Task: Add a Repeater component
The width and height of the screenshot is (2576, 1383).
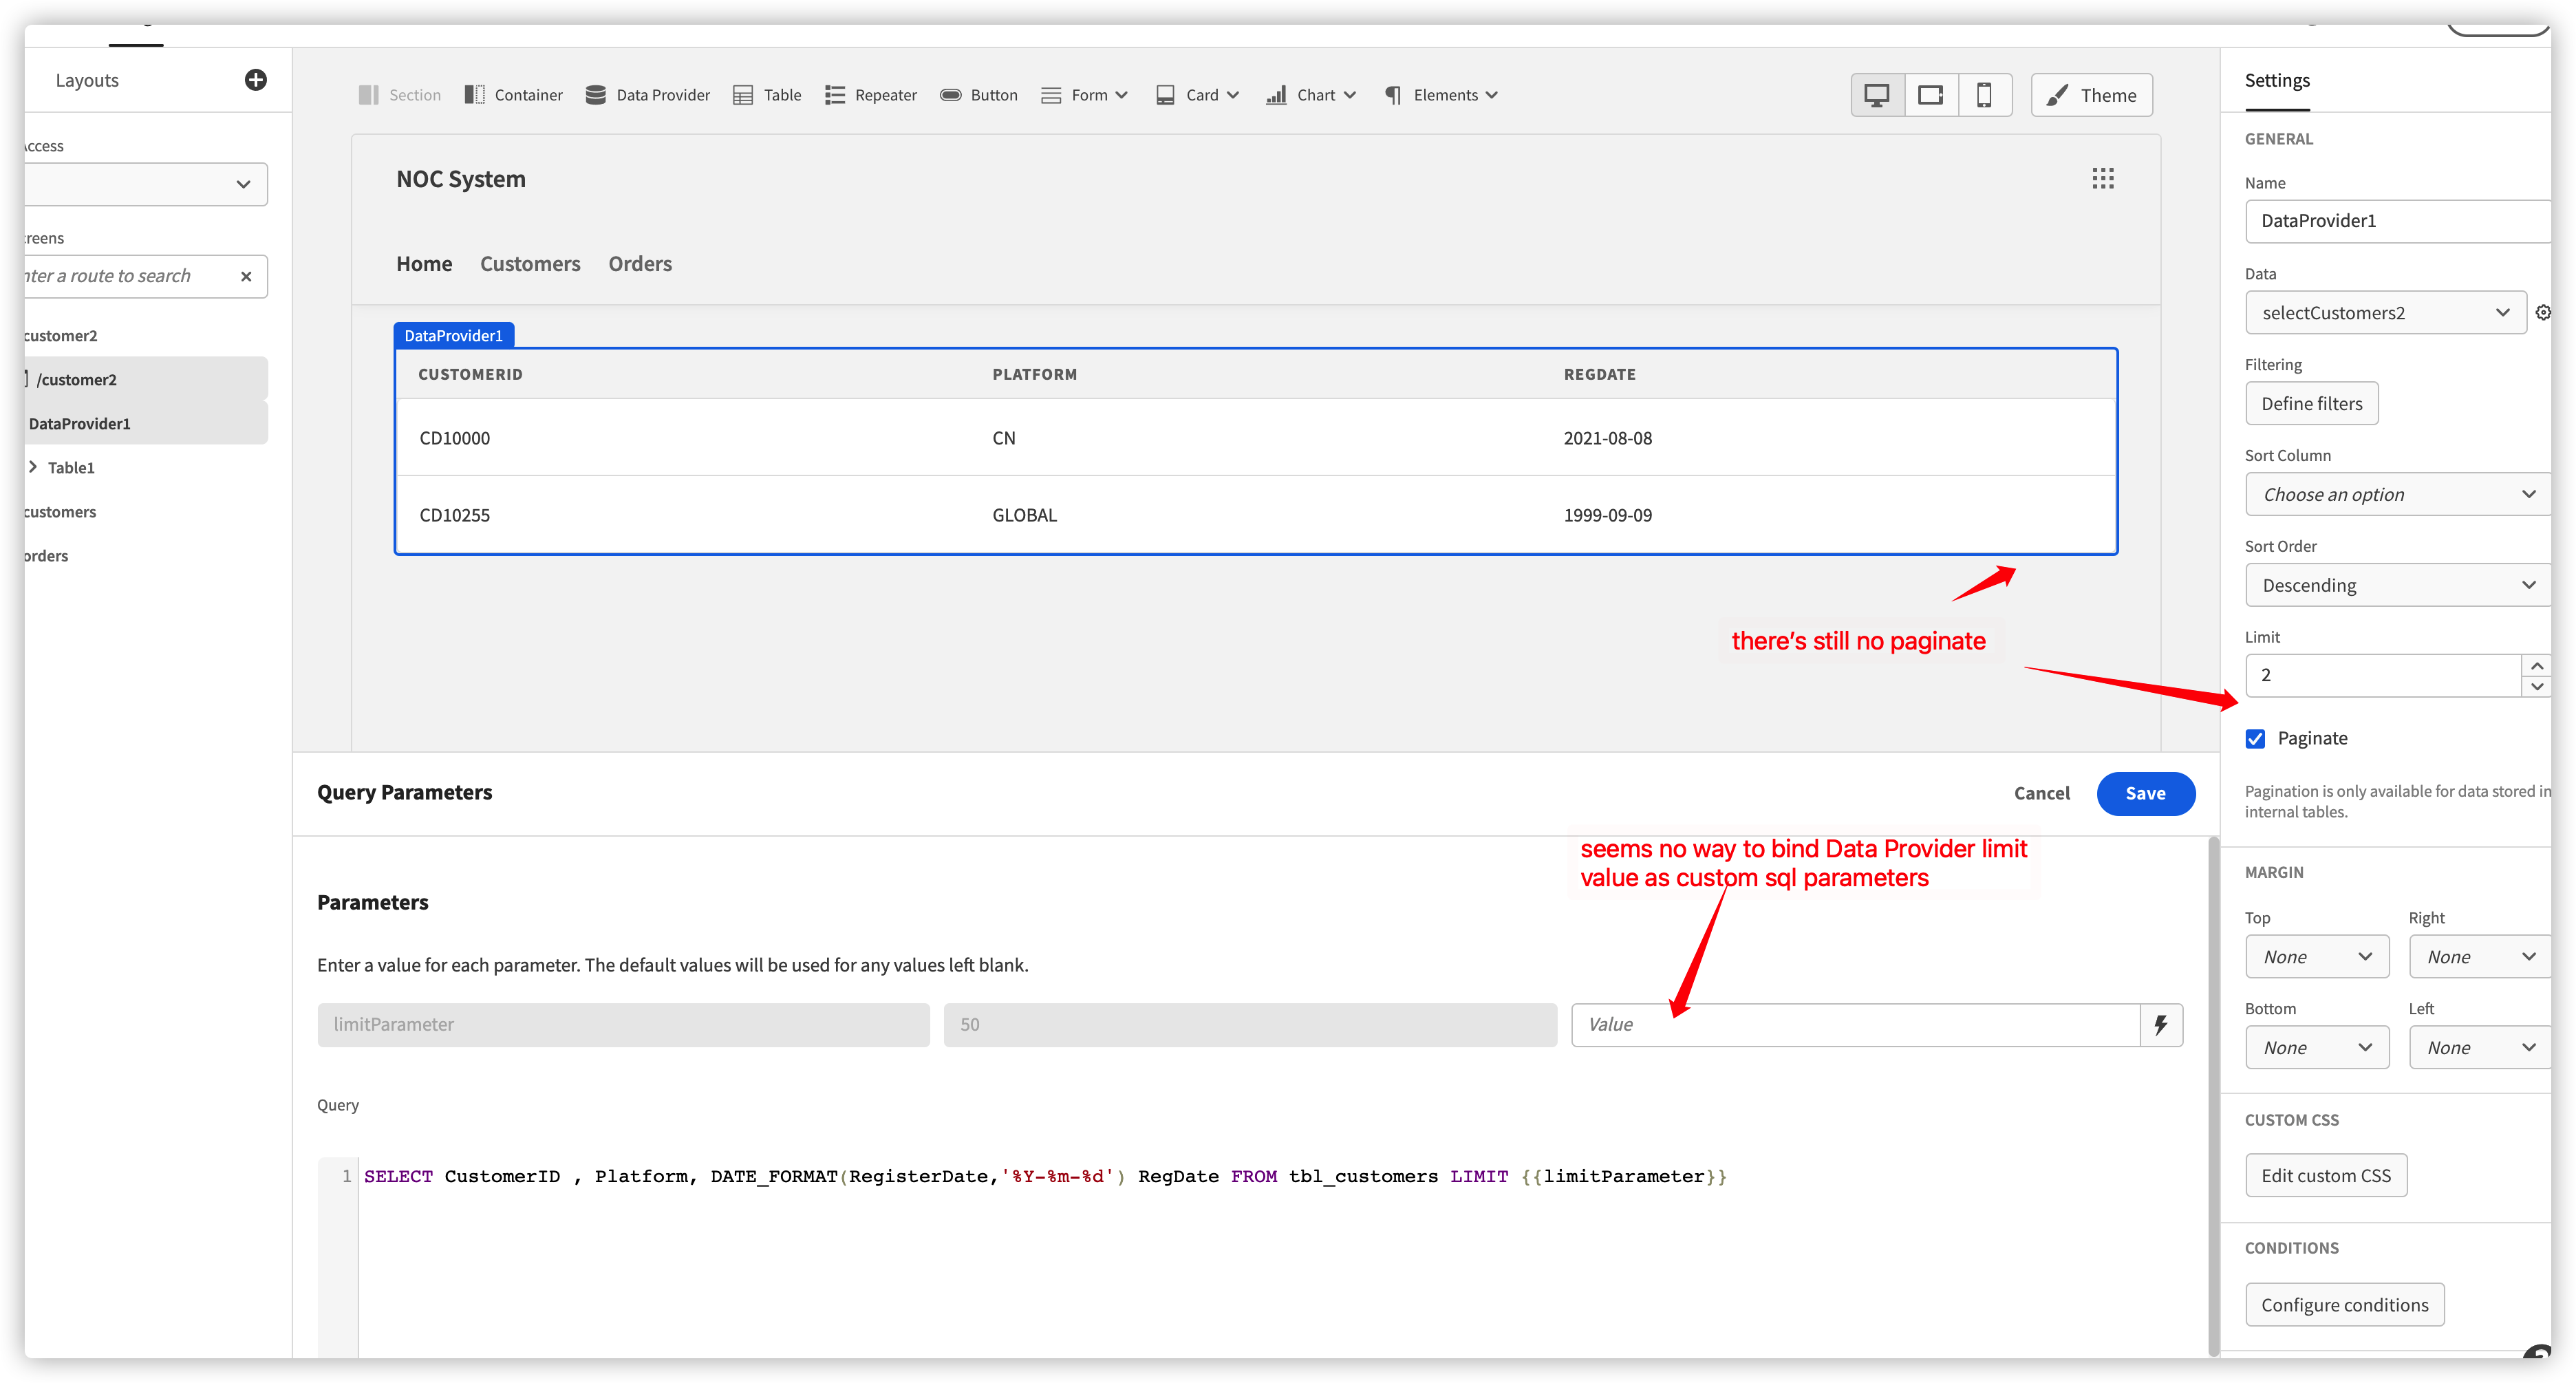Action: click(x=869, y=94)
